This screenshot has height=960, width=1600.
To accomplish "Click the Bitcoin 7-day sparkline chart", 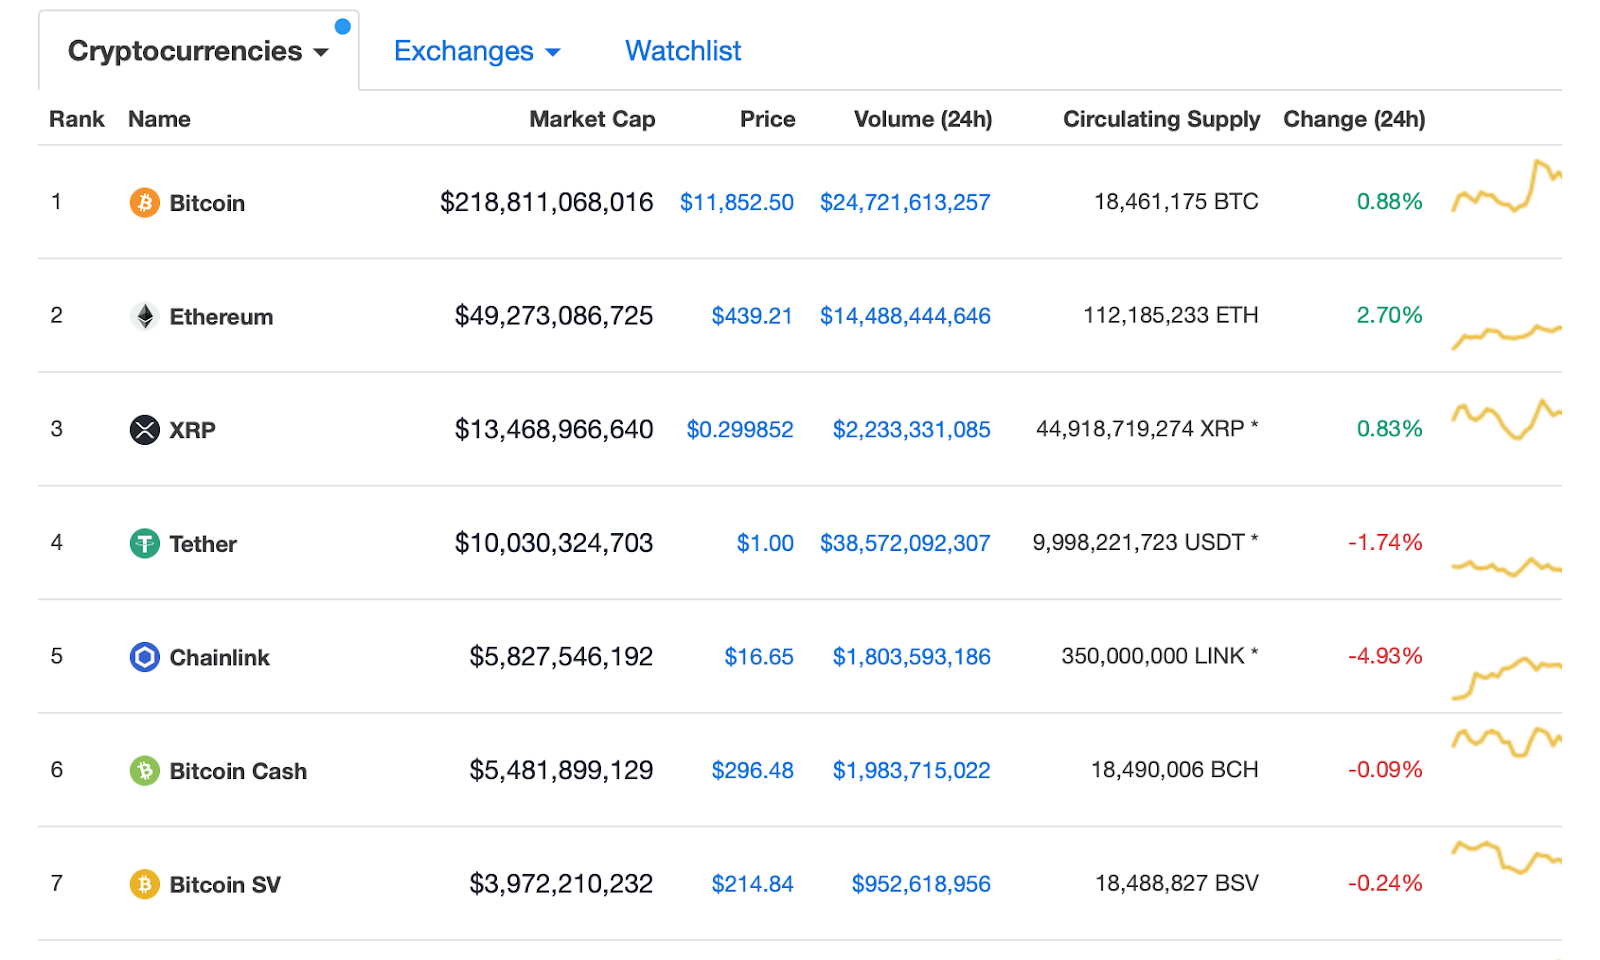I will 1506,187.
